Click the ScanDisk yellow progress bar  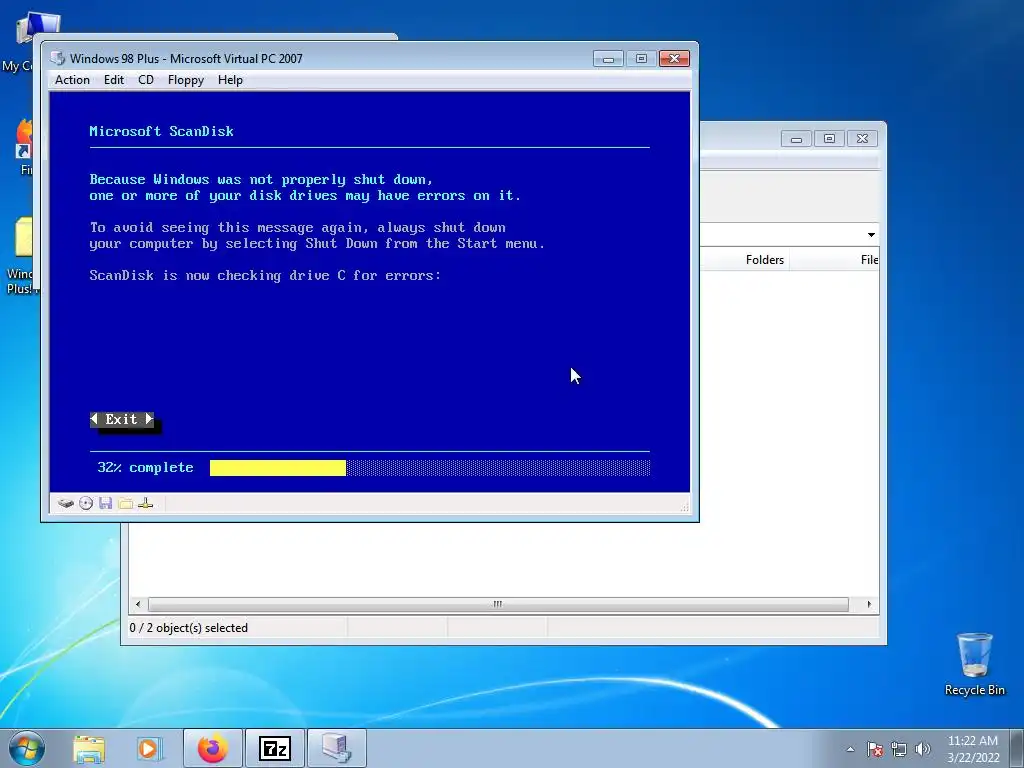pyautogui.click(x=278, y=468)
